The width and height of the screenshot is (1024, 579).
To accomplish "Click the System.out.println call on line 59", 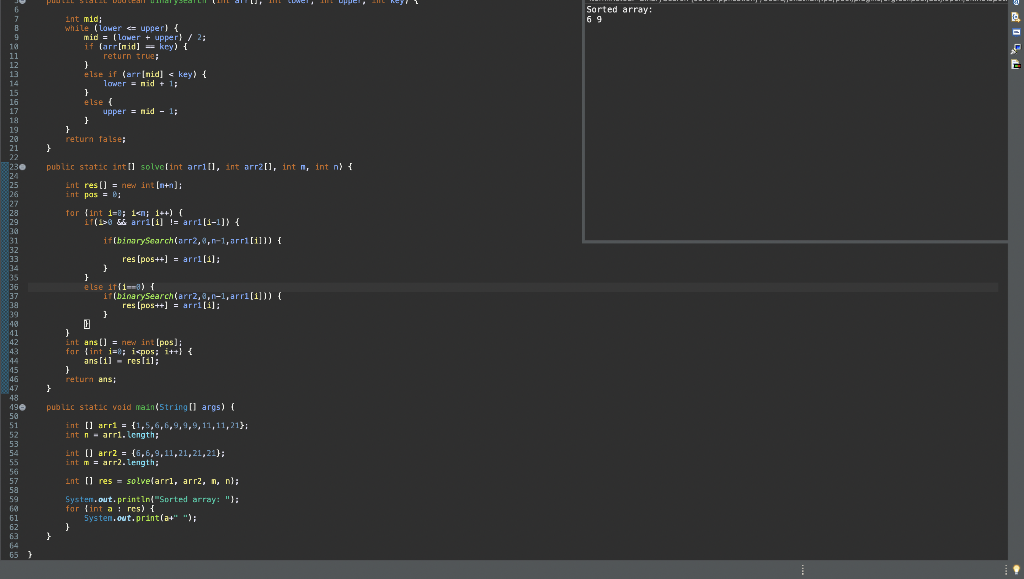I will pyautogui.click(x=110, y=499).
